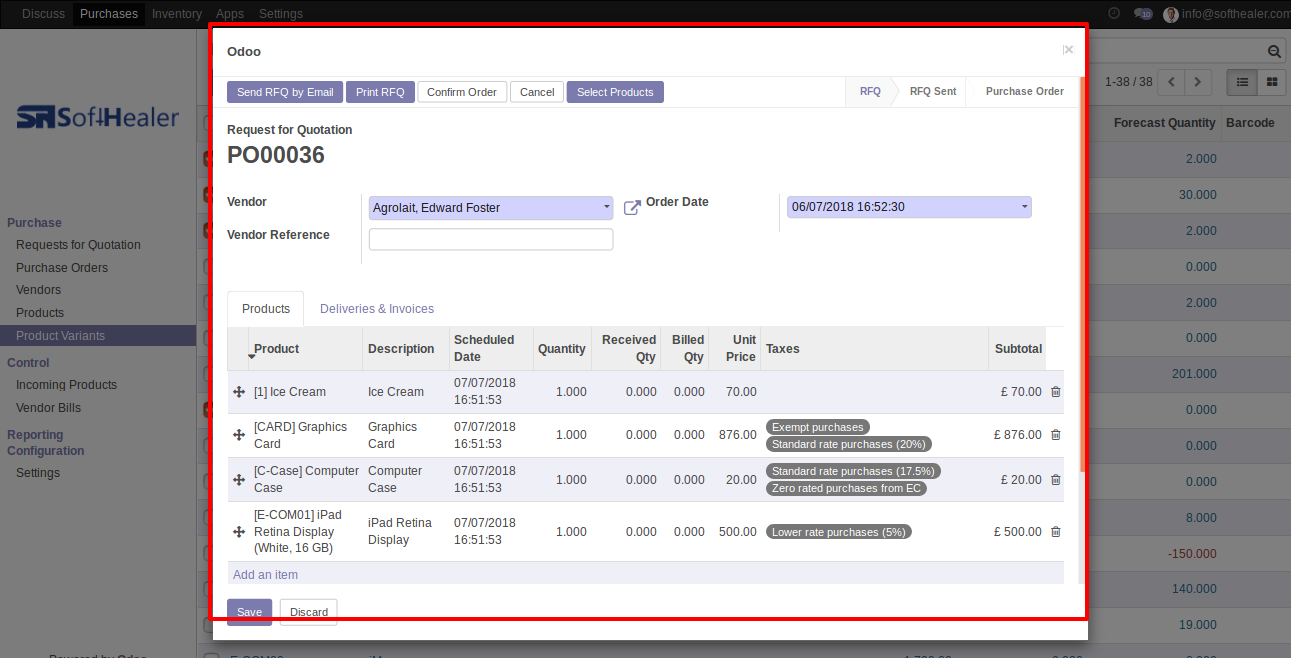This screenshot has width=1291, height=658.
Task: Switch to kanban view in background page
Action: 1272,82
